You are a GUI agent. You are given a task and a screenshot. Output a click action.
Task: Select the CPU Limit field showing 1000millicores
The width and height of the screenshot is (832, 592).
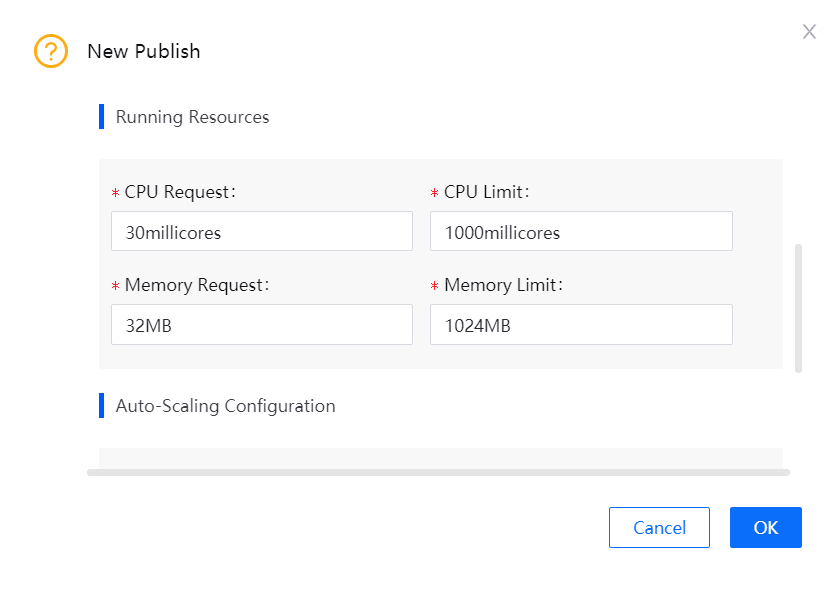click(581, 231)
